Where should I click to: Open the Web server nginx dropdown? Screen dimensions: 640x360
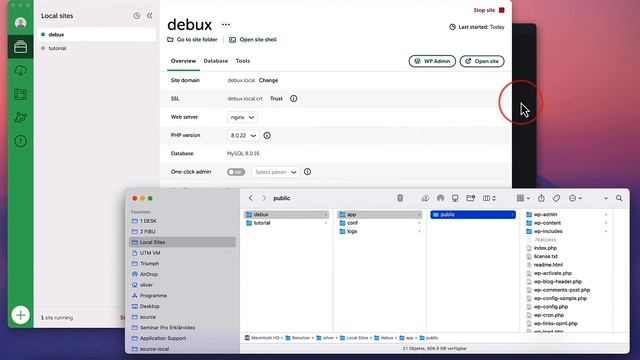(x=242, y=117)
